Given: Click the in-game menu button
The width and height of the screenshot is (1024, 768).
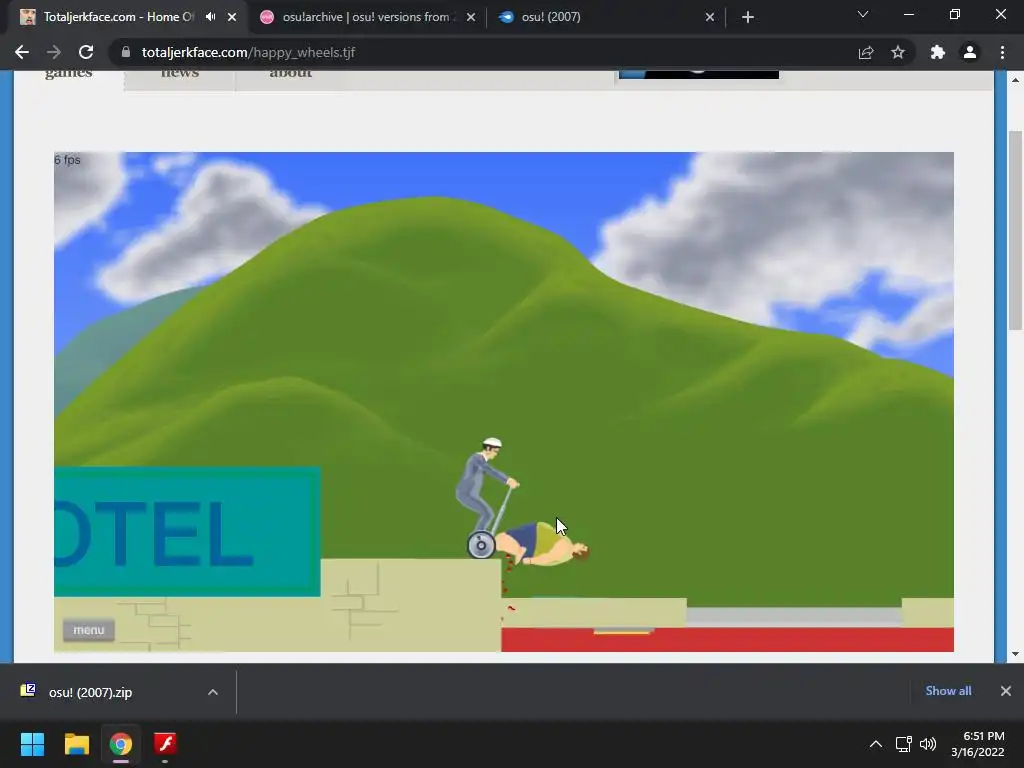Looking at the screenshot, I should click(89, 630).
